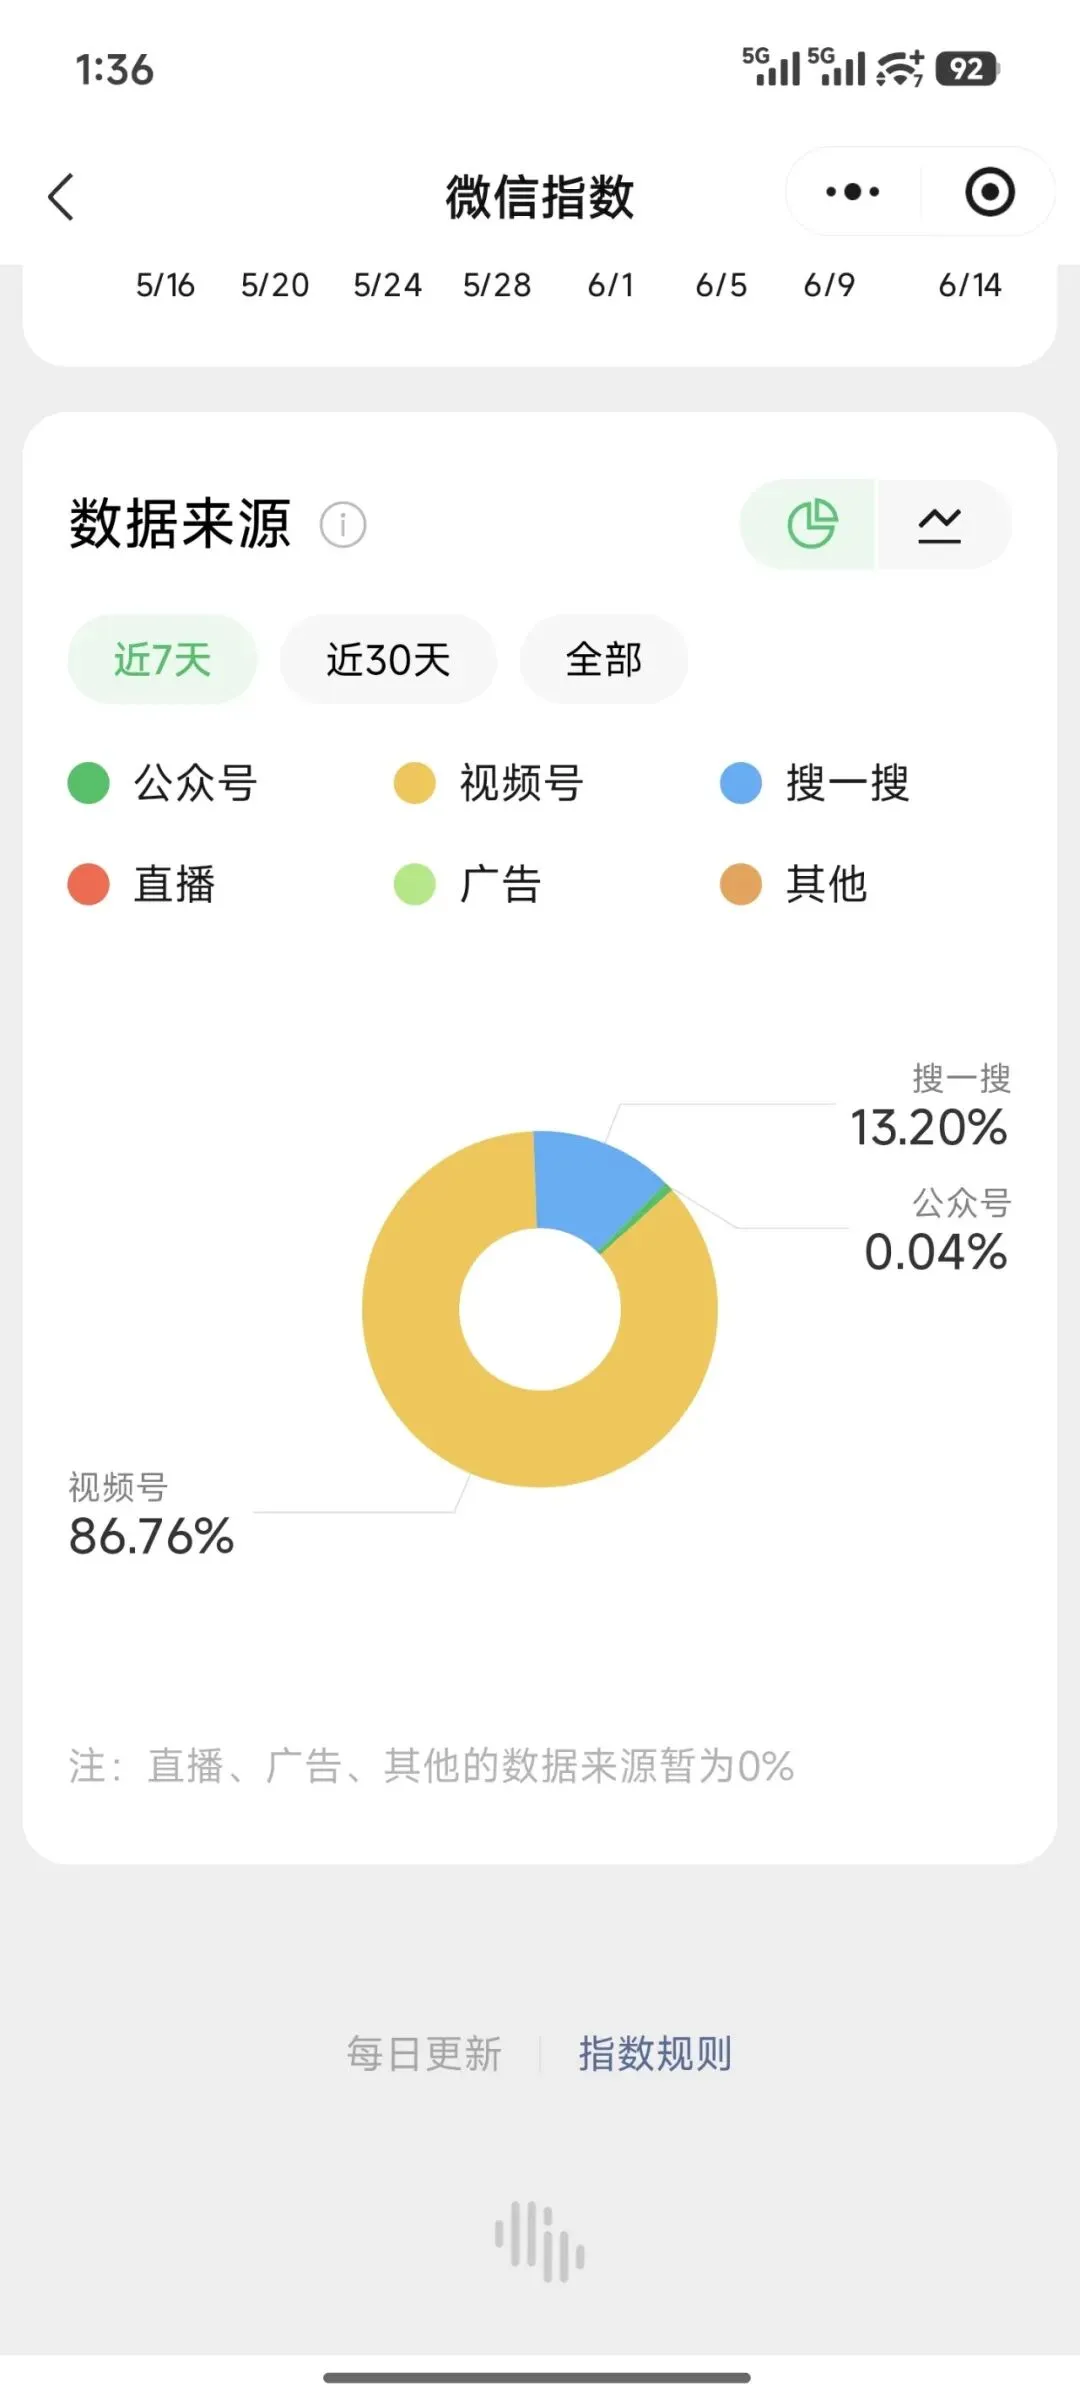Toggle the 视频号 legend yellow dot
This screenshot has width=1080, height=2400.
pyautogui.click(x=414, y=783)
